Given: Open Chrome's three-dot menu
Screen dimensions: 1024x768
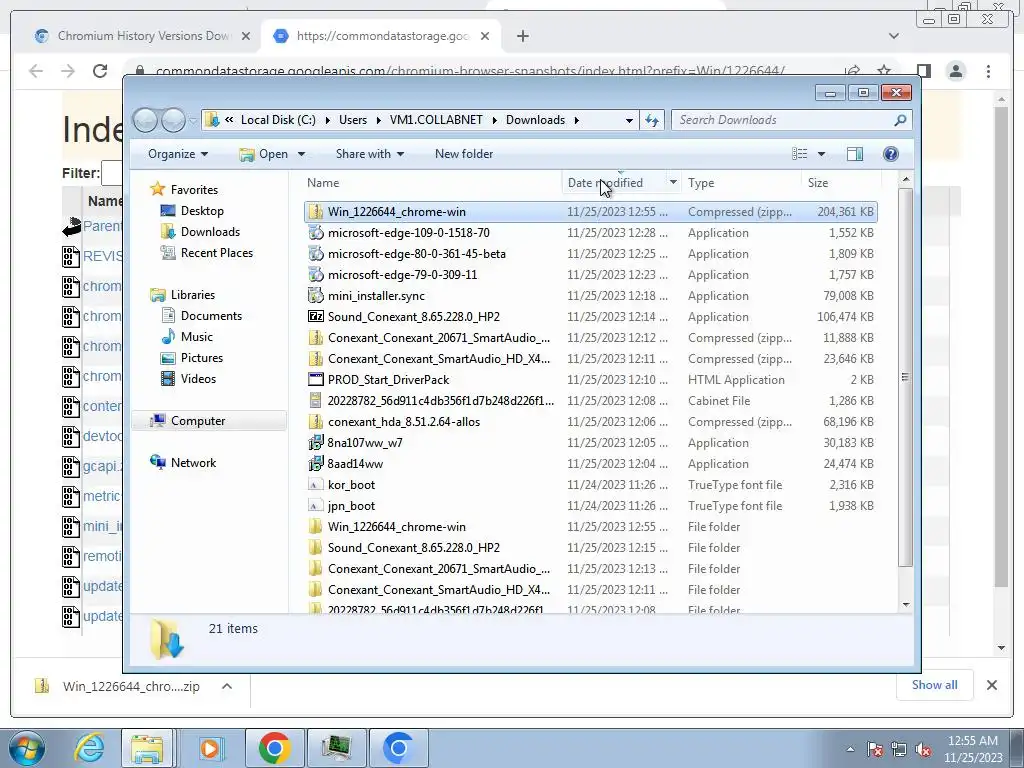Looking at the screenshot, I should [988, 71].
